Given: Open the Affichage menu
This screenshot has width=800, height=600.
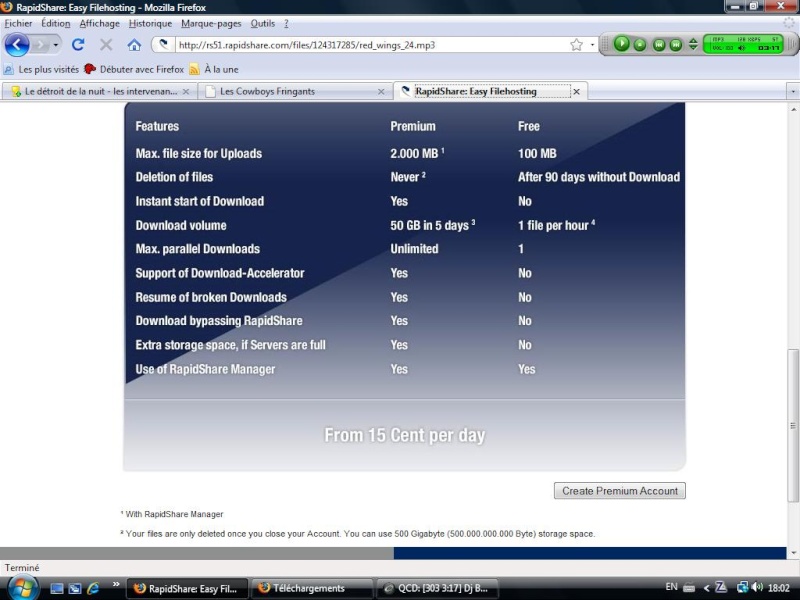Looking at the screenshot, I should [x=99, y=23].
